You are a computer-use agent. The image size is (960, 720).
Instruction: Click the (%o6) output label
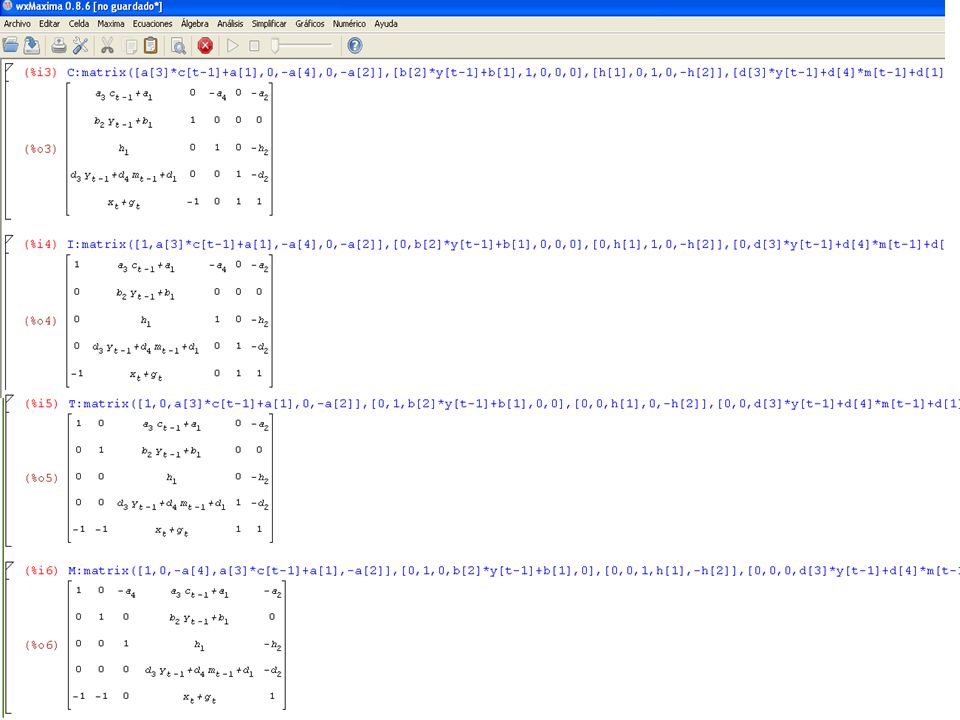pyautogui.click(x=41, y=645)
